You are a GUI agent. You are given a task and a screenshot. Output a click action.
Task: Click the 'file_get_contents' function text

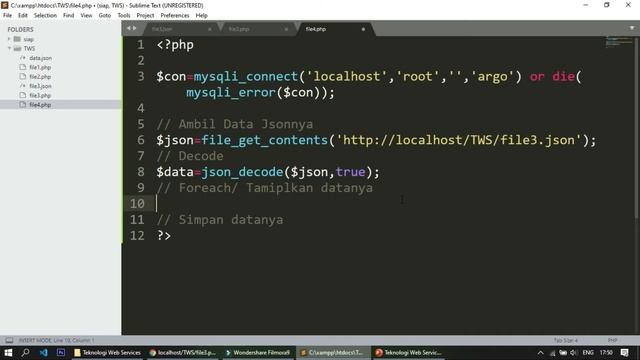[x=264, y=140]
